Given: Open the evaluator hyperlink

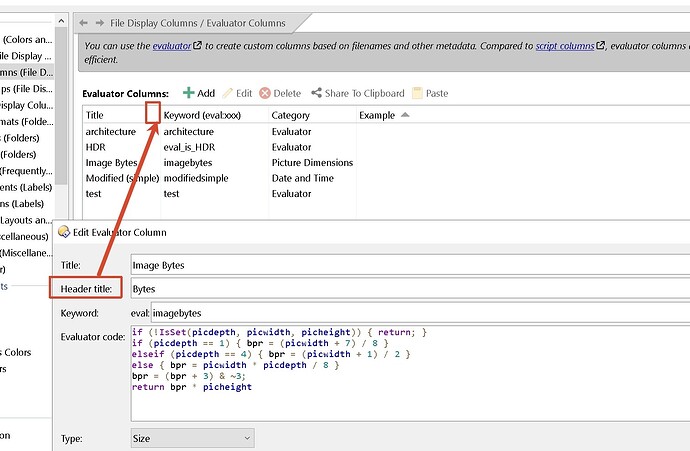Looking at the screenshot, I should point(171,45).
